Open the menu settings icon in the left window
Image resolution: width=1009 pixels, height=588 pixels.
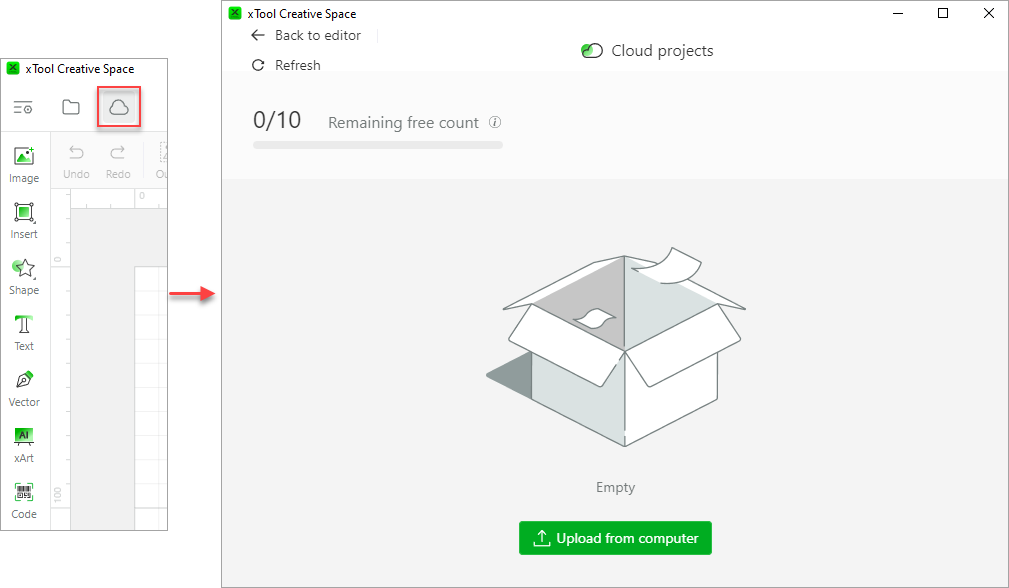click(x=23, y=107)
